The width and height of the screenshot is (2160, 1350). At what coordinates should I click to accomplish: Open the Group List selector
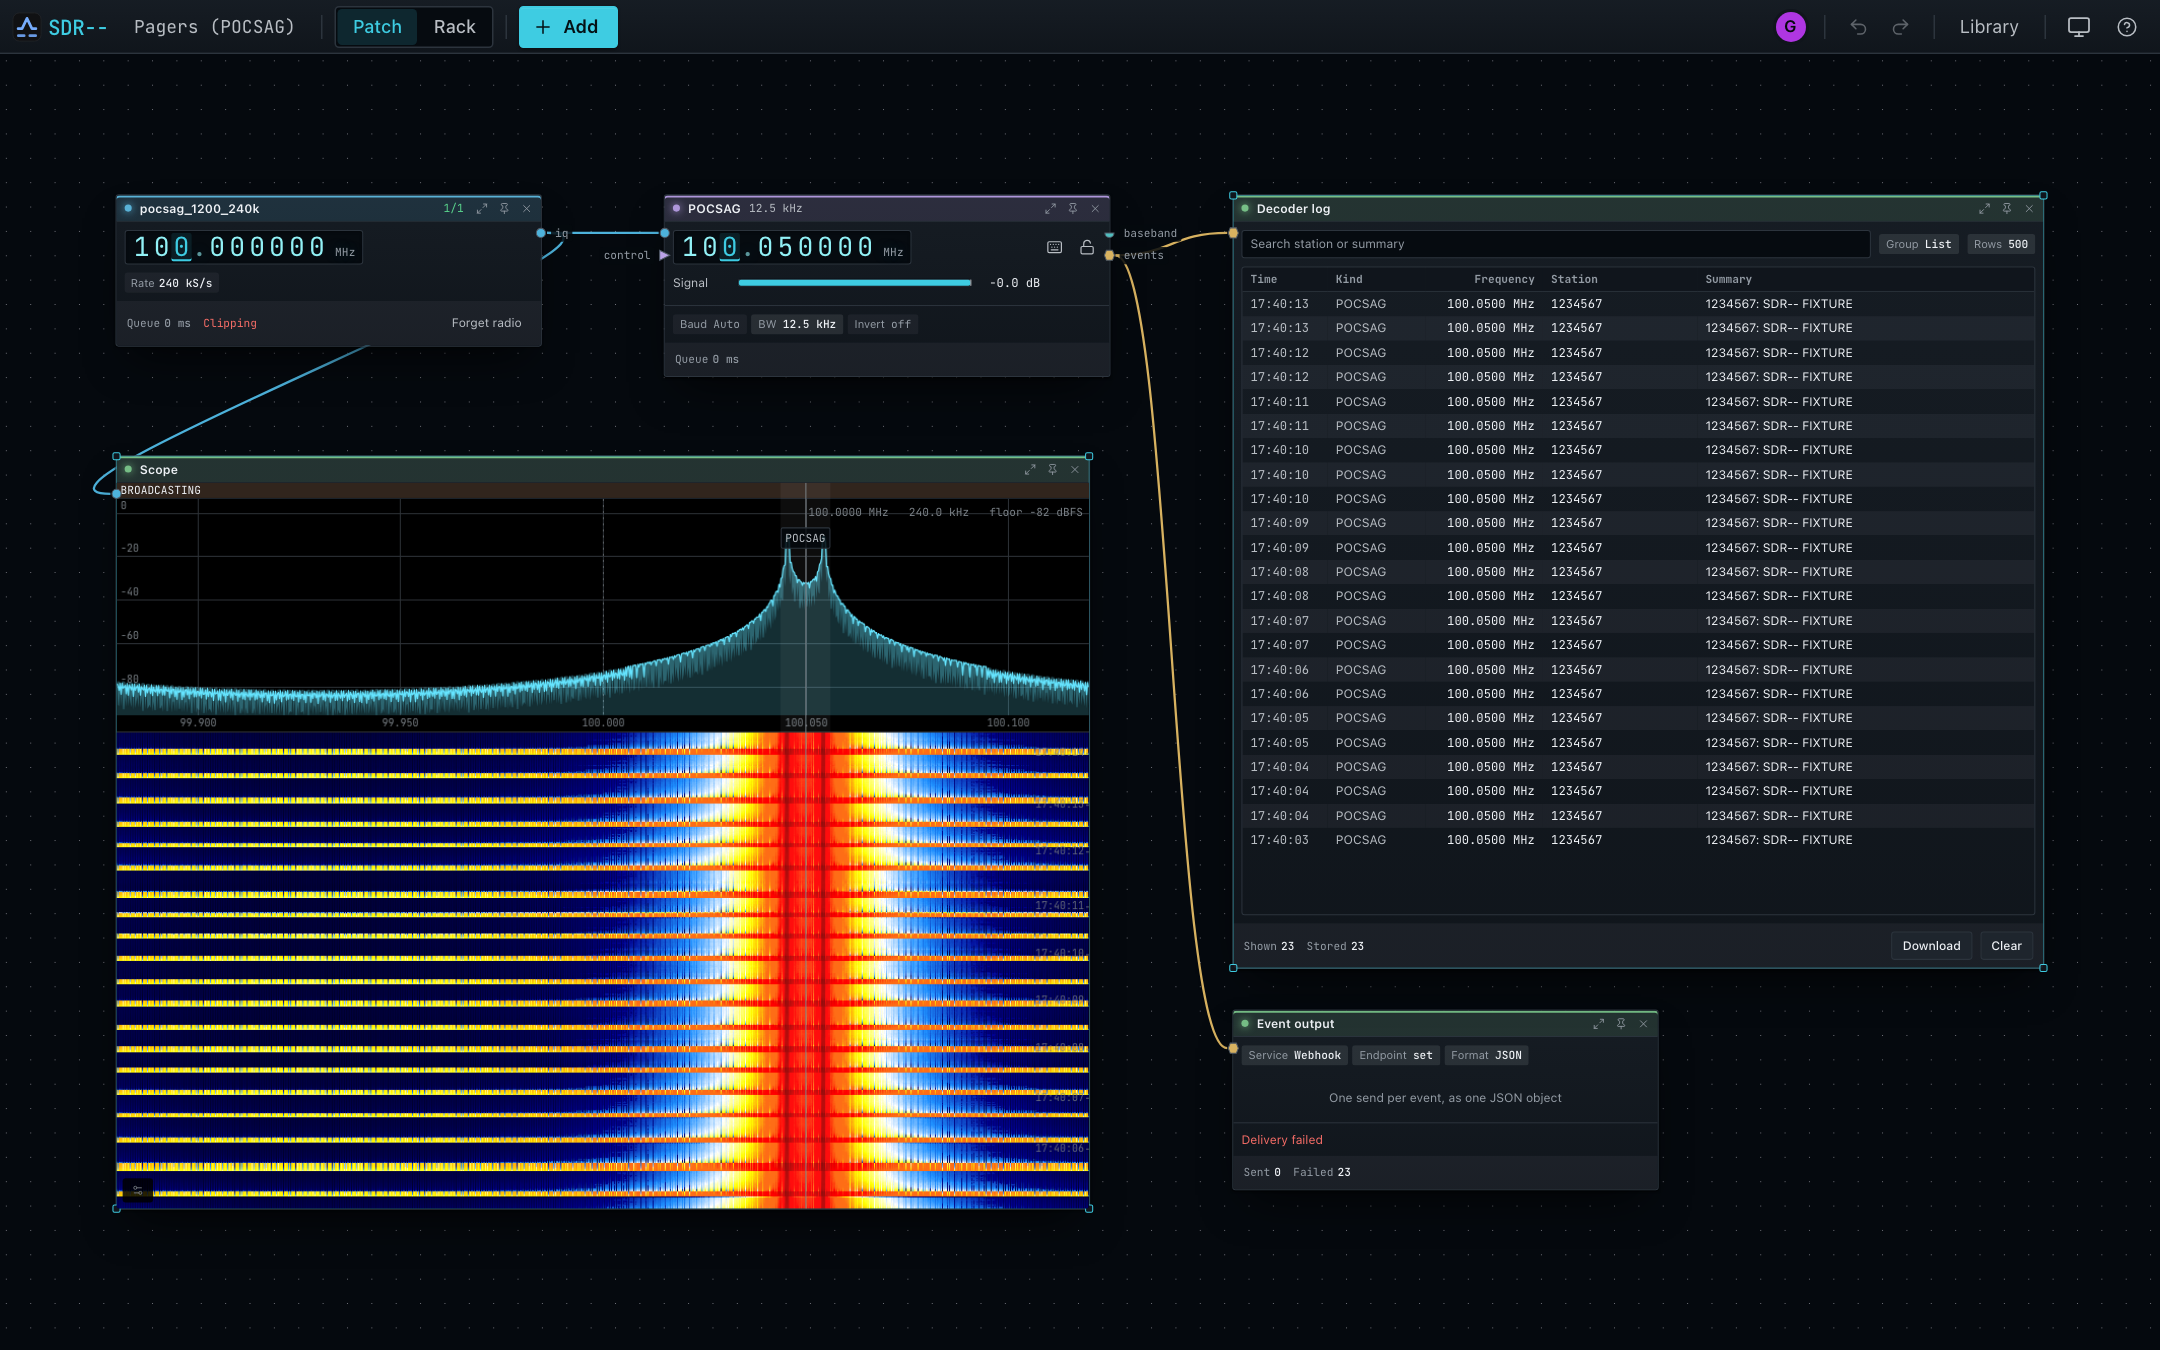(x=1918, y=244)
